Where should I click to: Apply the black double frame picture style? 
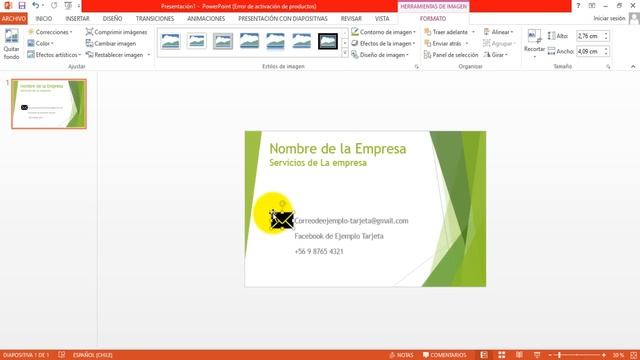328,41
